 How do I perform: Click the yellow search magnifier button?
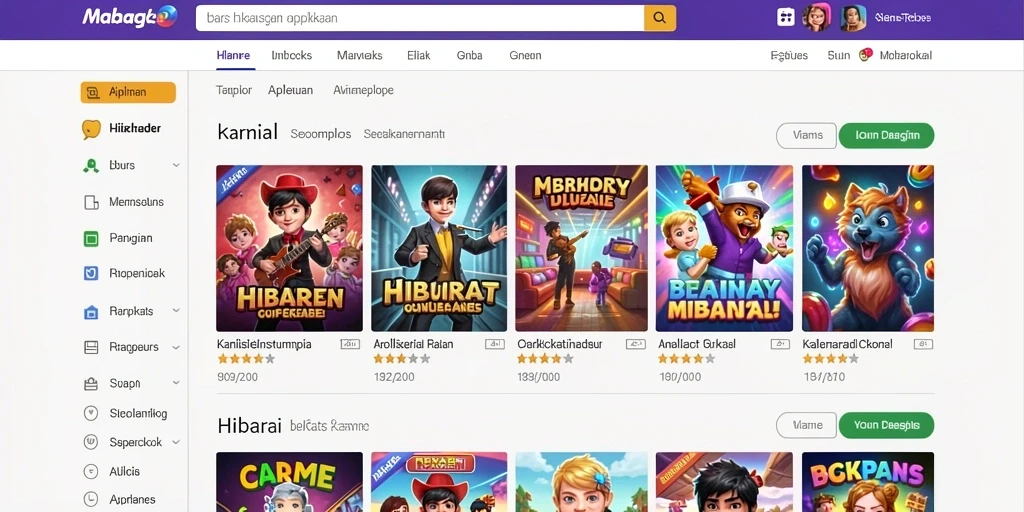click(660, 18)
